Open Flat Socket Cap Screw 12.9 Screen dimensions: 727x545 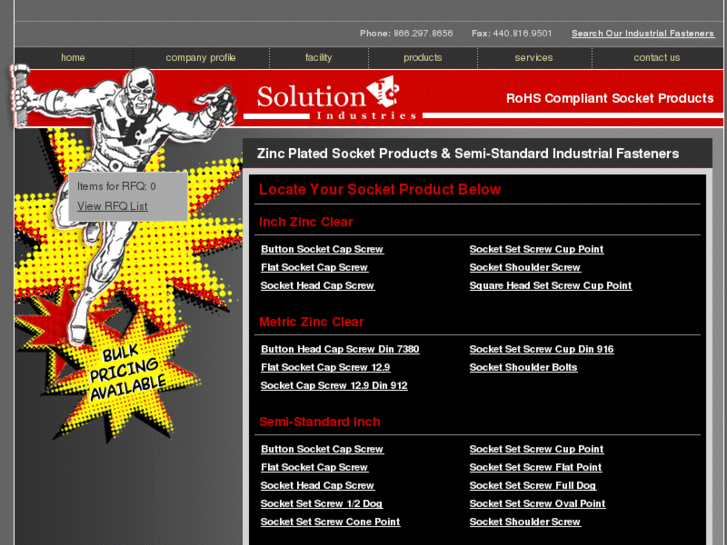[325, 367]
